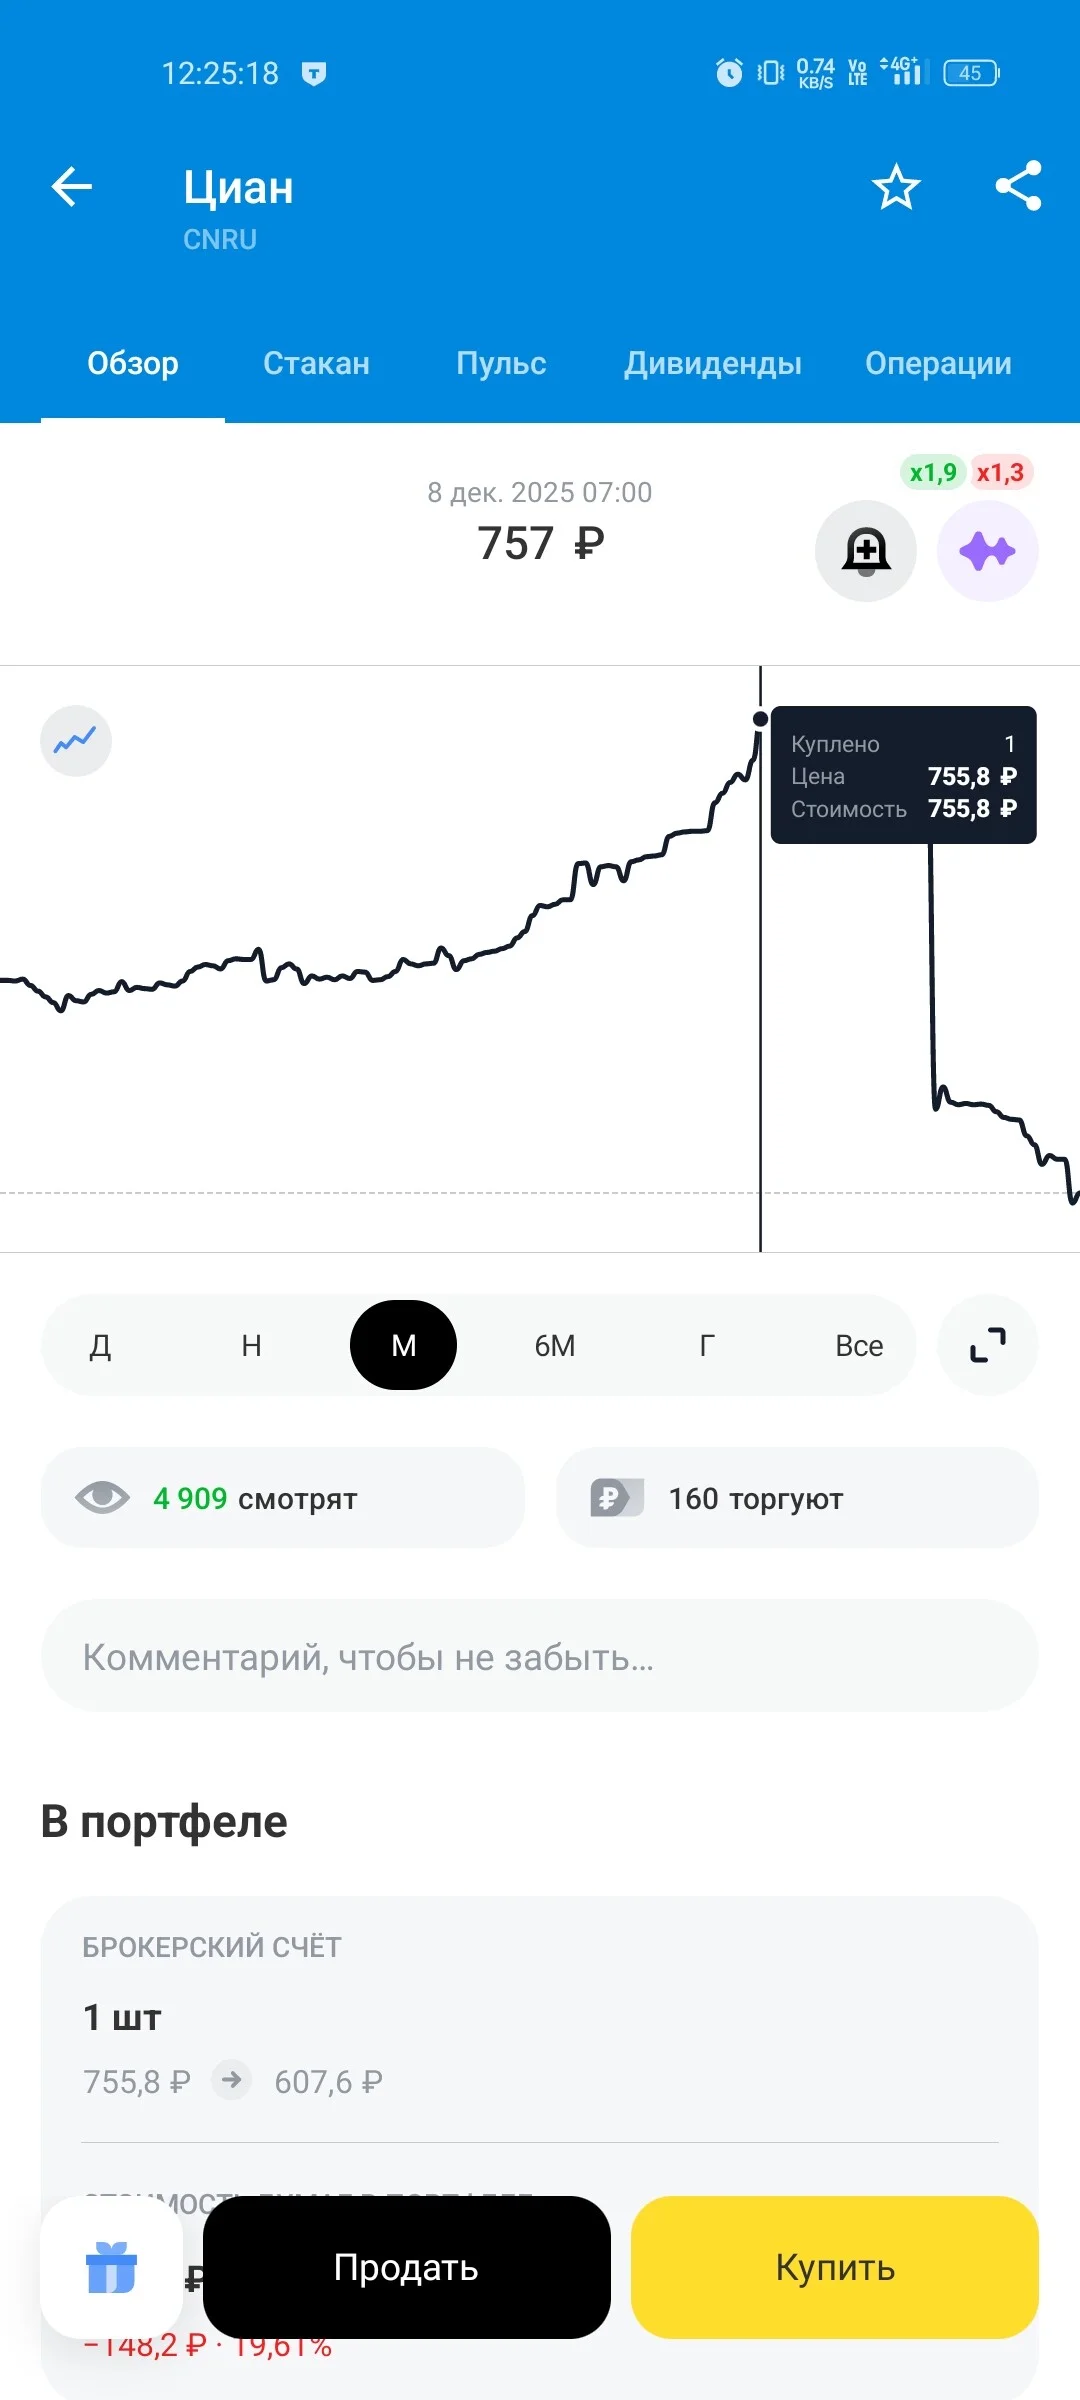This screenshot has height=2400, width=1080.
Task: Switch chart type with line-chart icon
Action: coord(76,741)
